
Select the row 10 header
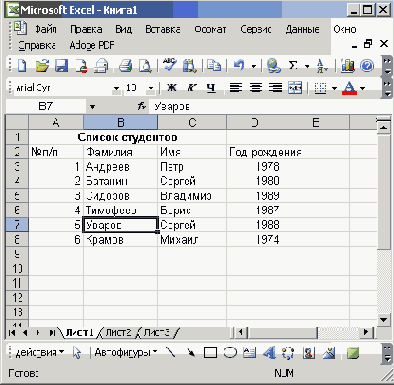(17, 268)
